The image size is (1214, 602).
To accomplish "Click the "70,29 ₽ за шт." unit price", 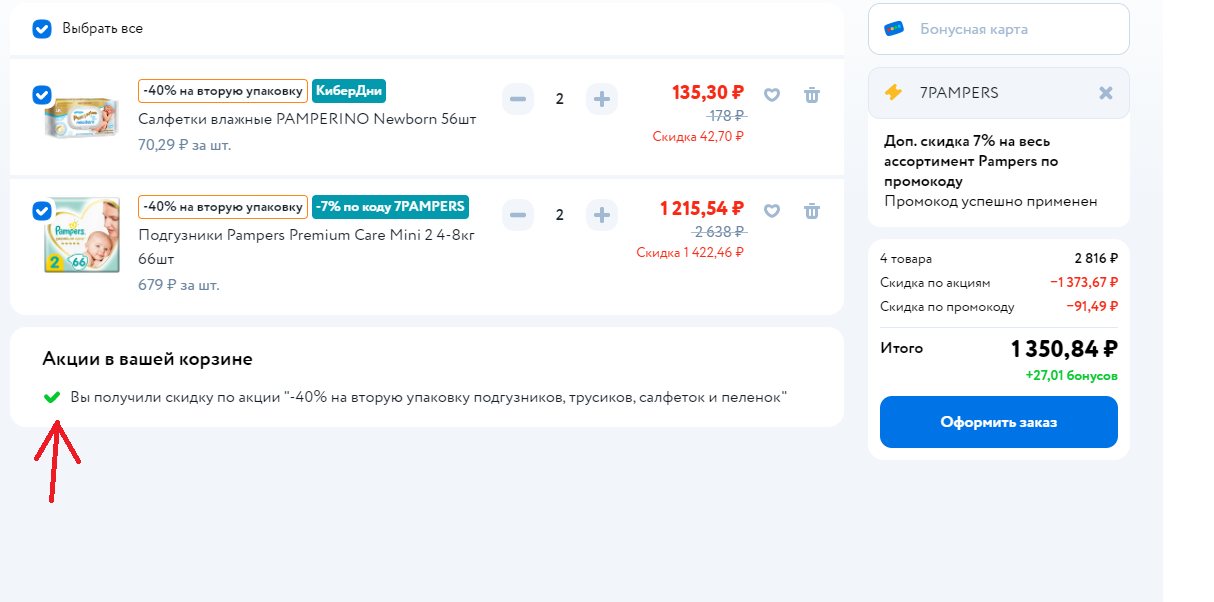I will pyautogui.click(x=184, y=145).
